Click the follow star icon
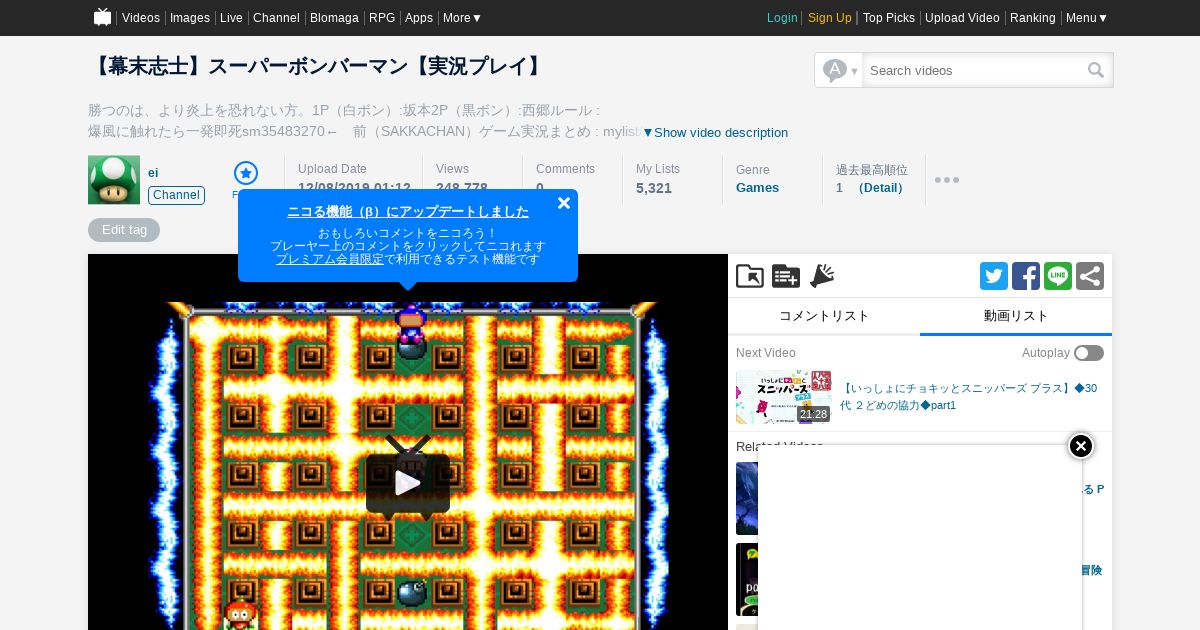 (246, 173)
